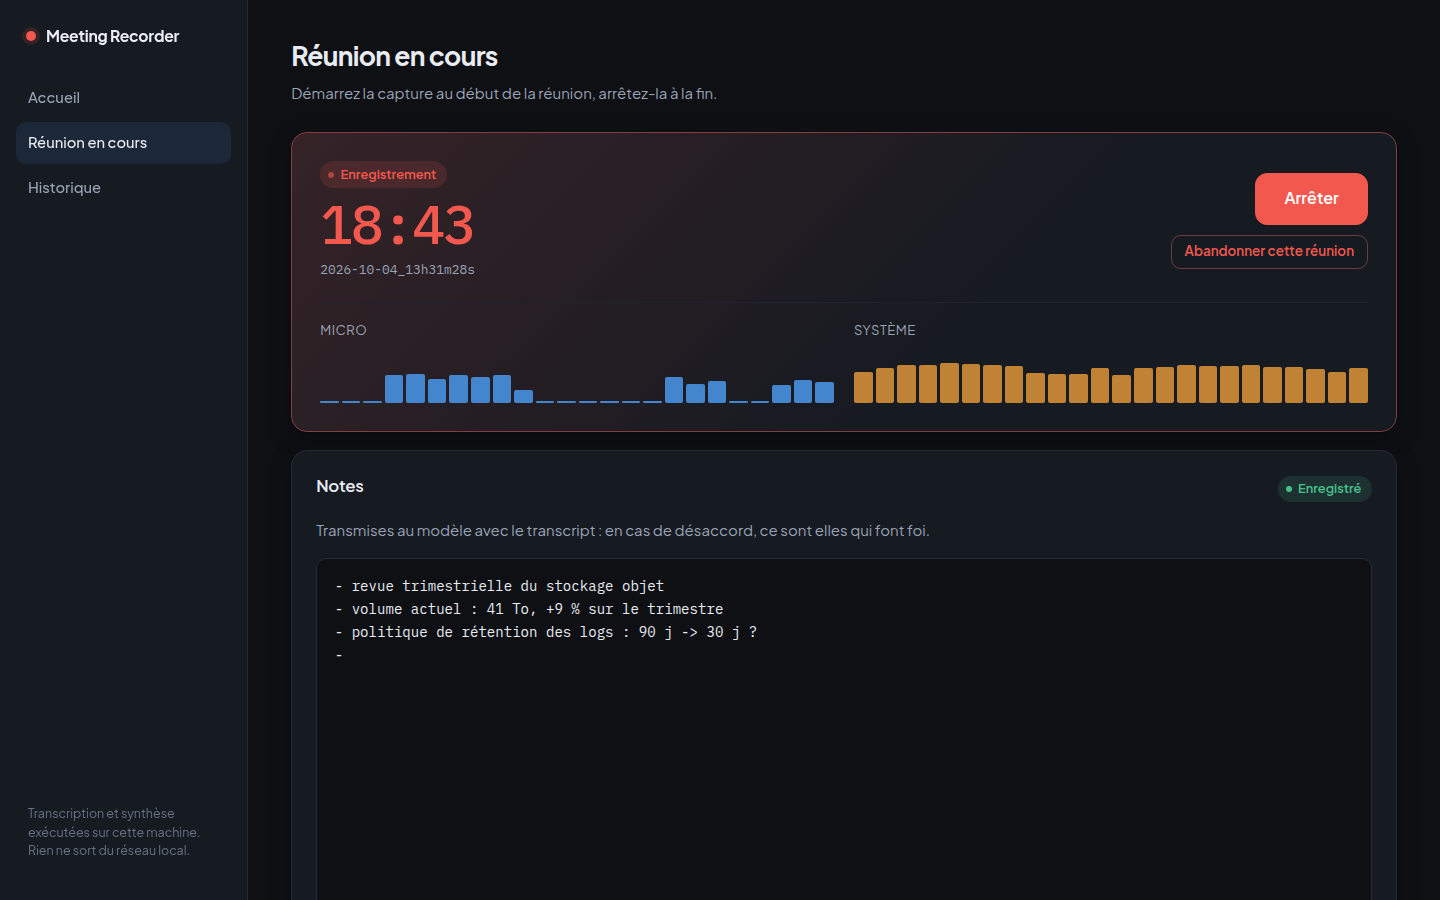Click the green Enregistré saved badge
1440x900 pixels.
(1324, 489)
